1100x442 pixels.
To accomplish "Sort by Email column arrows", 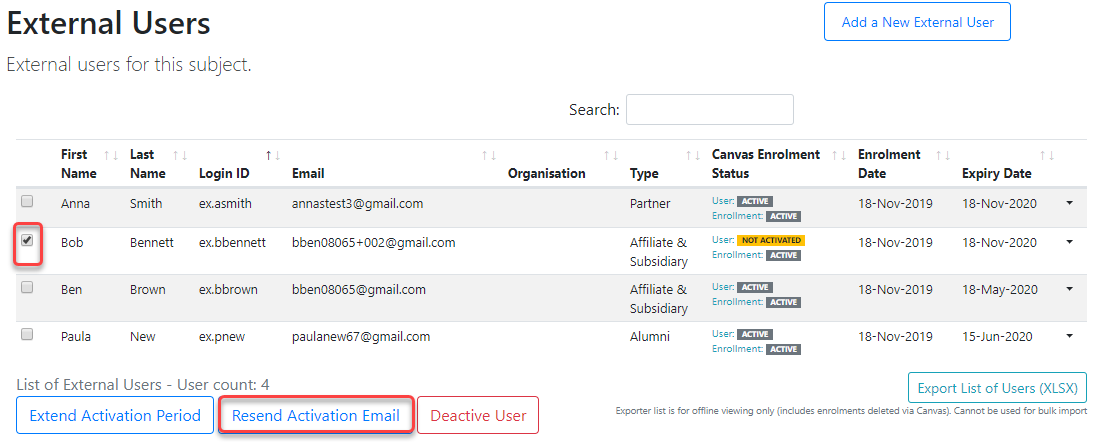I will tap(490, 155).
